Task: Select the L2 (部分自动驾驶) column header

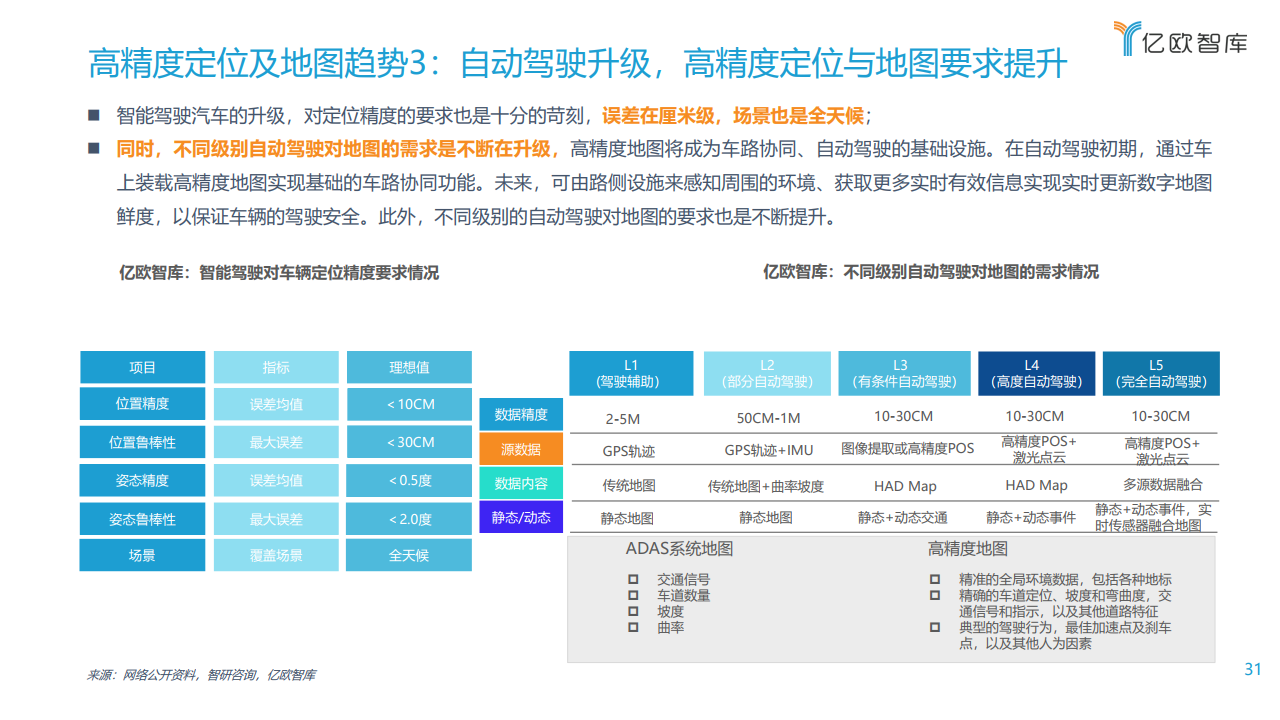Action: tap(766, 373)
